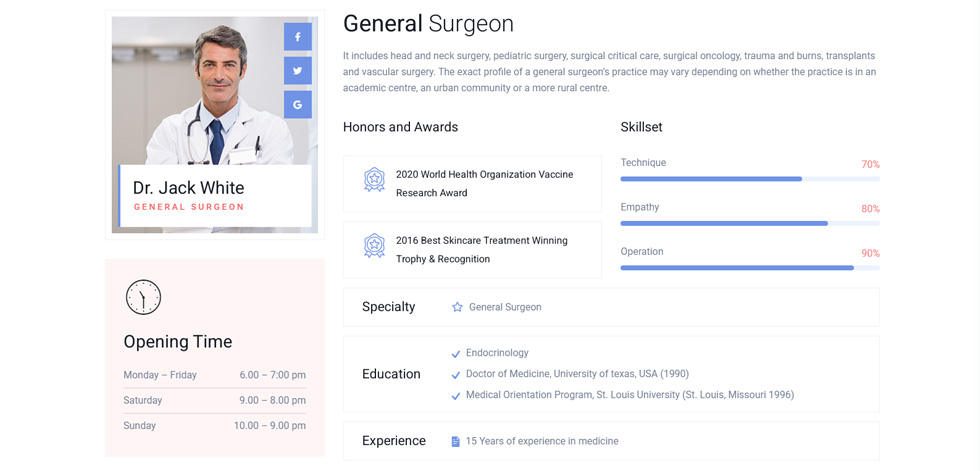Click the Operation skill progress bar
The height and width of the screenshot is (471, 980).
750,267
